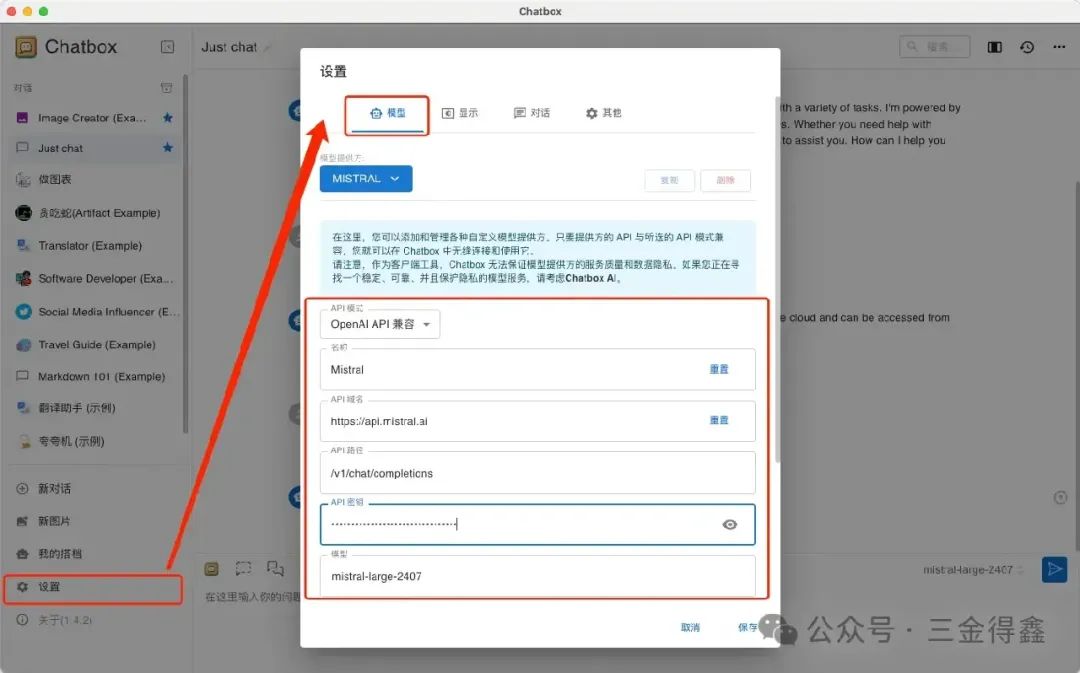Click the star icon next to Image Creator
Viewport: 1080px width, 673px height.
point(168,118)
